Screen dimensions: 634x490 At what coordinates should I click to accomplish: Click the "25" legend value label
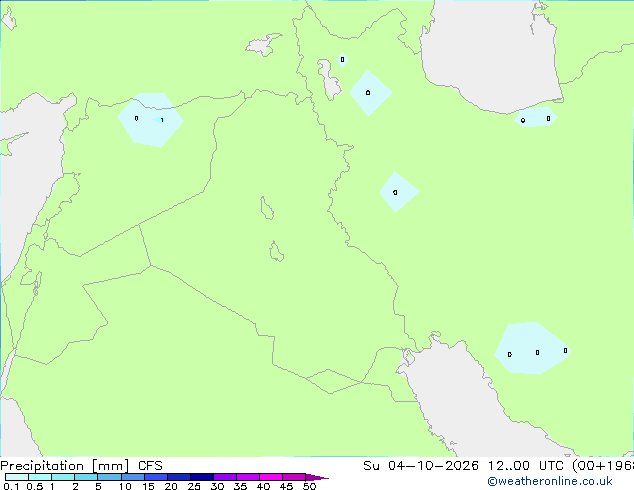(194, 486)
